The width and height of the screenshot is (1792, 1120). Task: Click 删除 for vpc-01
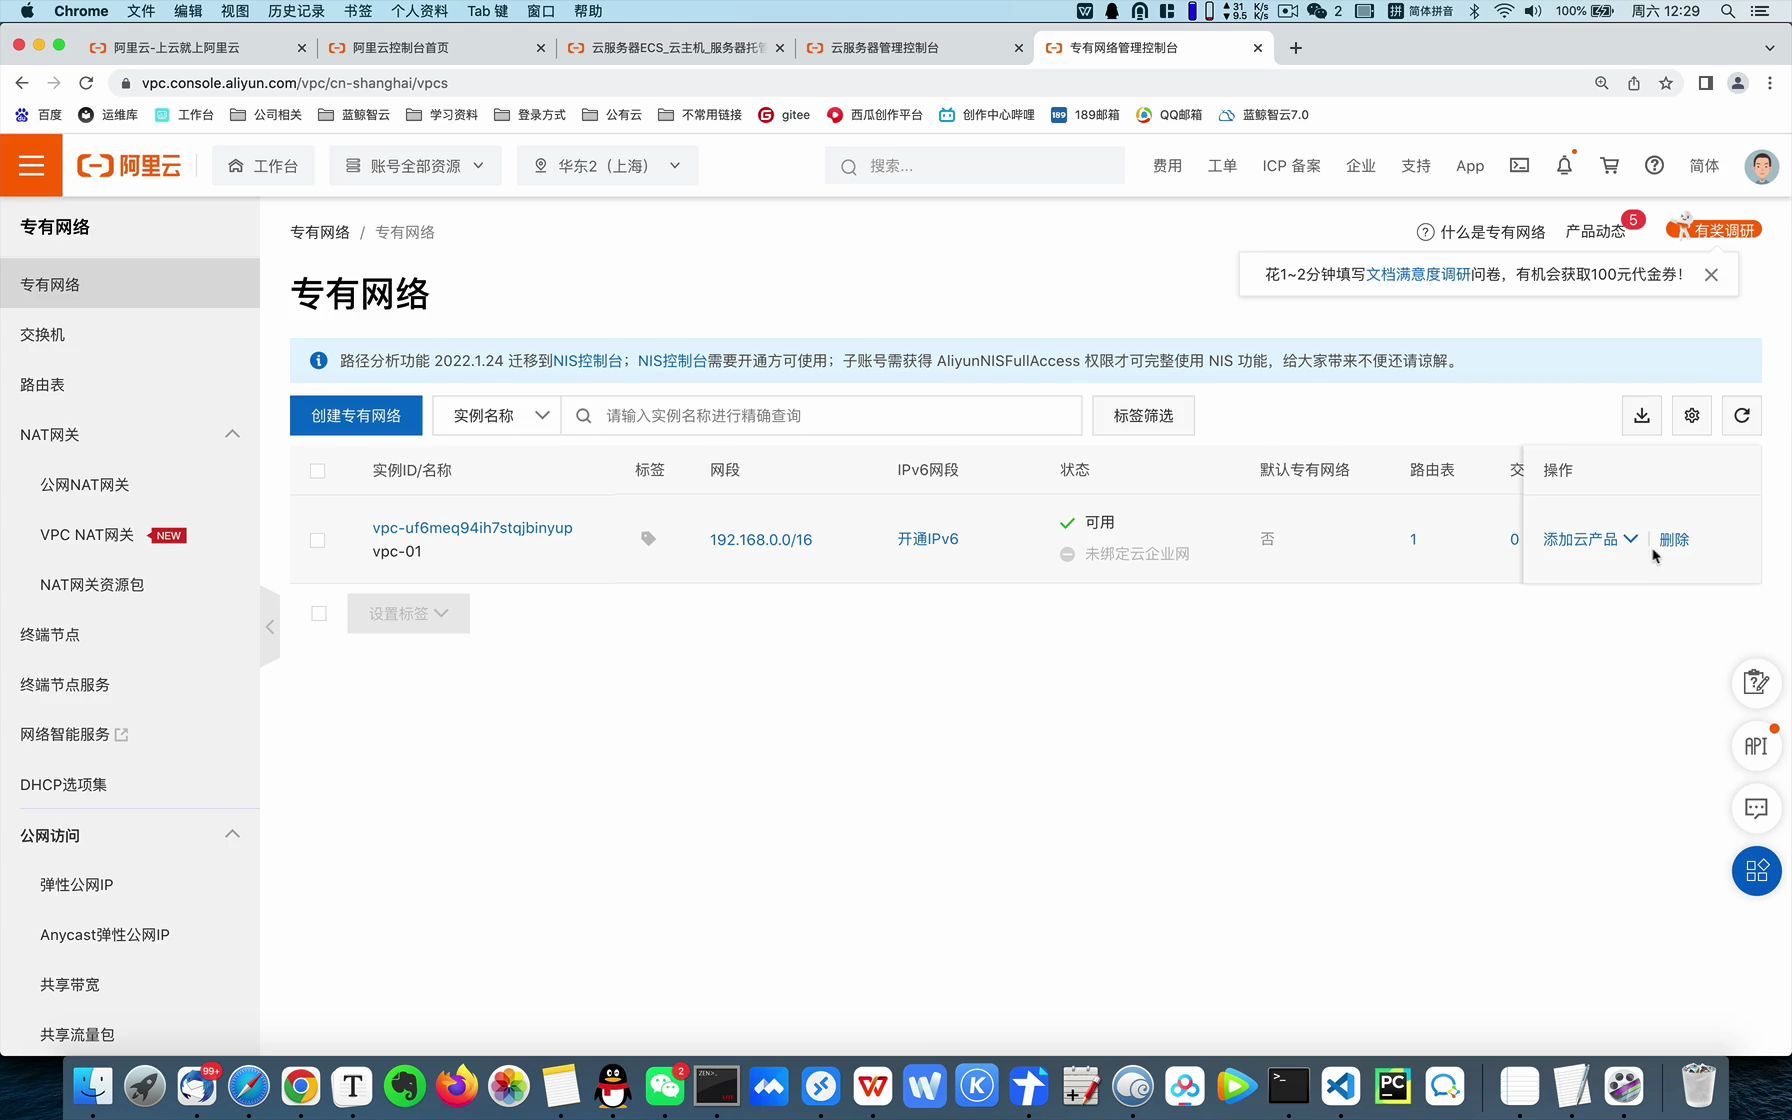tap(1674, 540)
